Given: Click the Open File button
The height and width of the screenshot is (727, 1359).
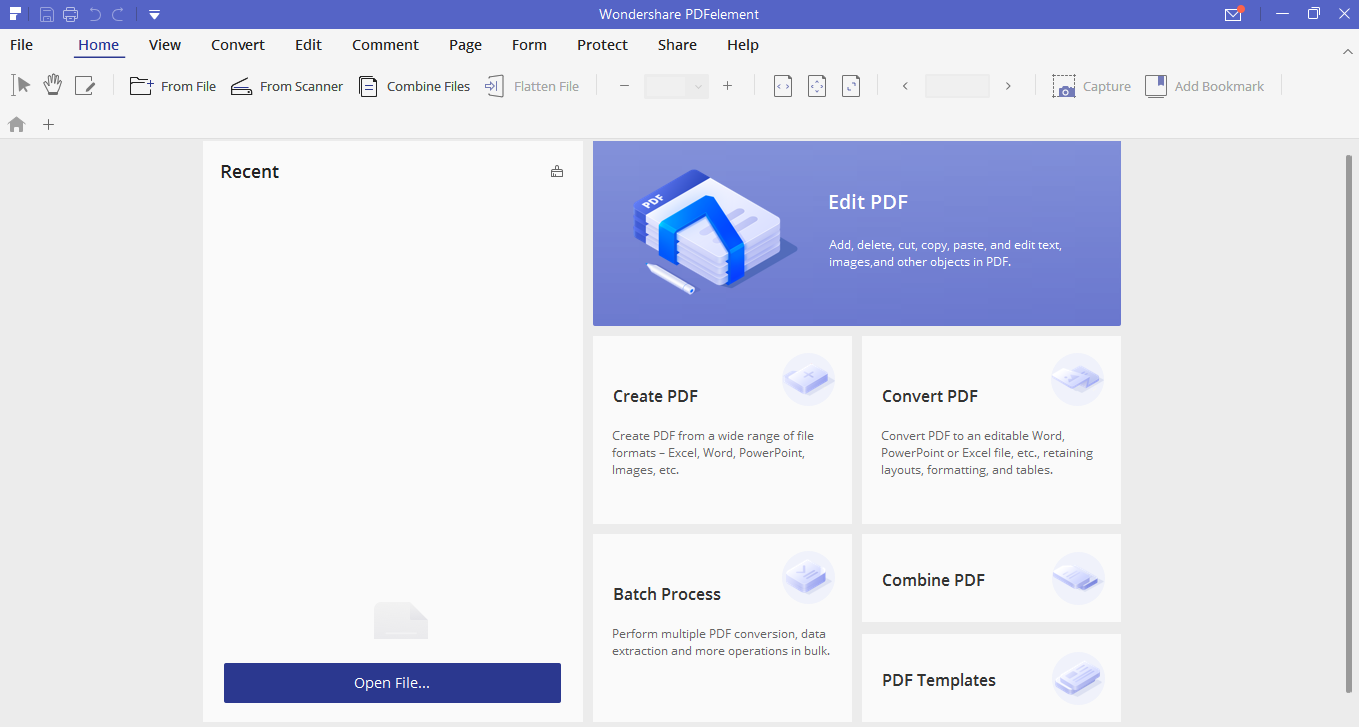Looking at the screenshot, I should (392, 682).
